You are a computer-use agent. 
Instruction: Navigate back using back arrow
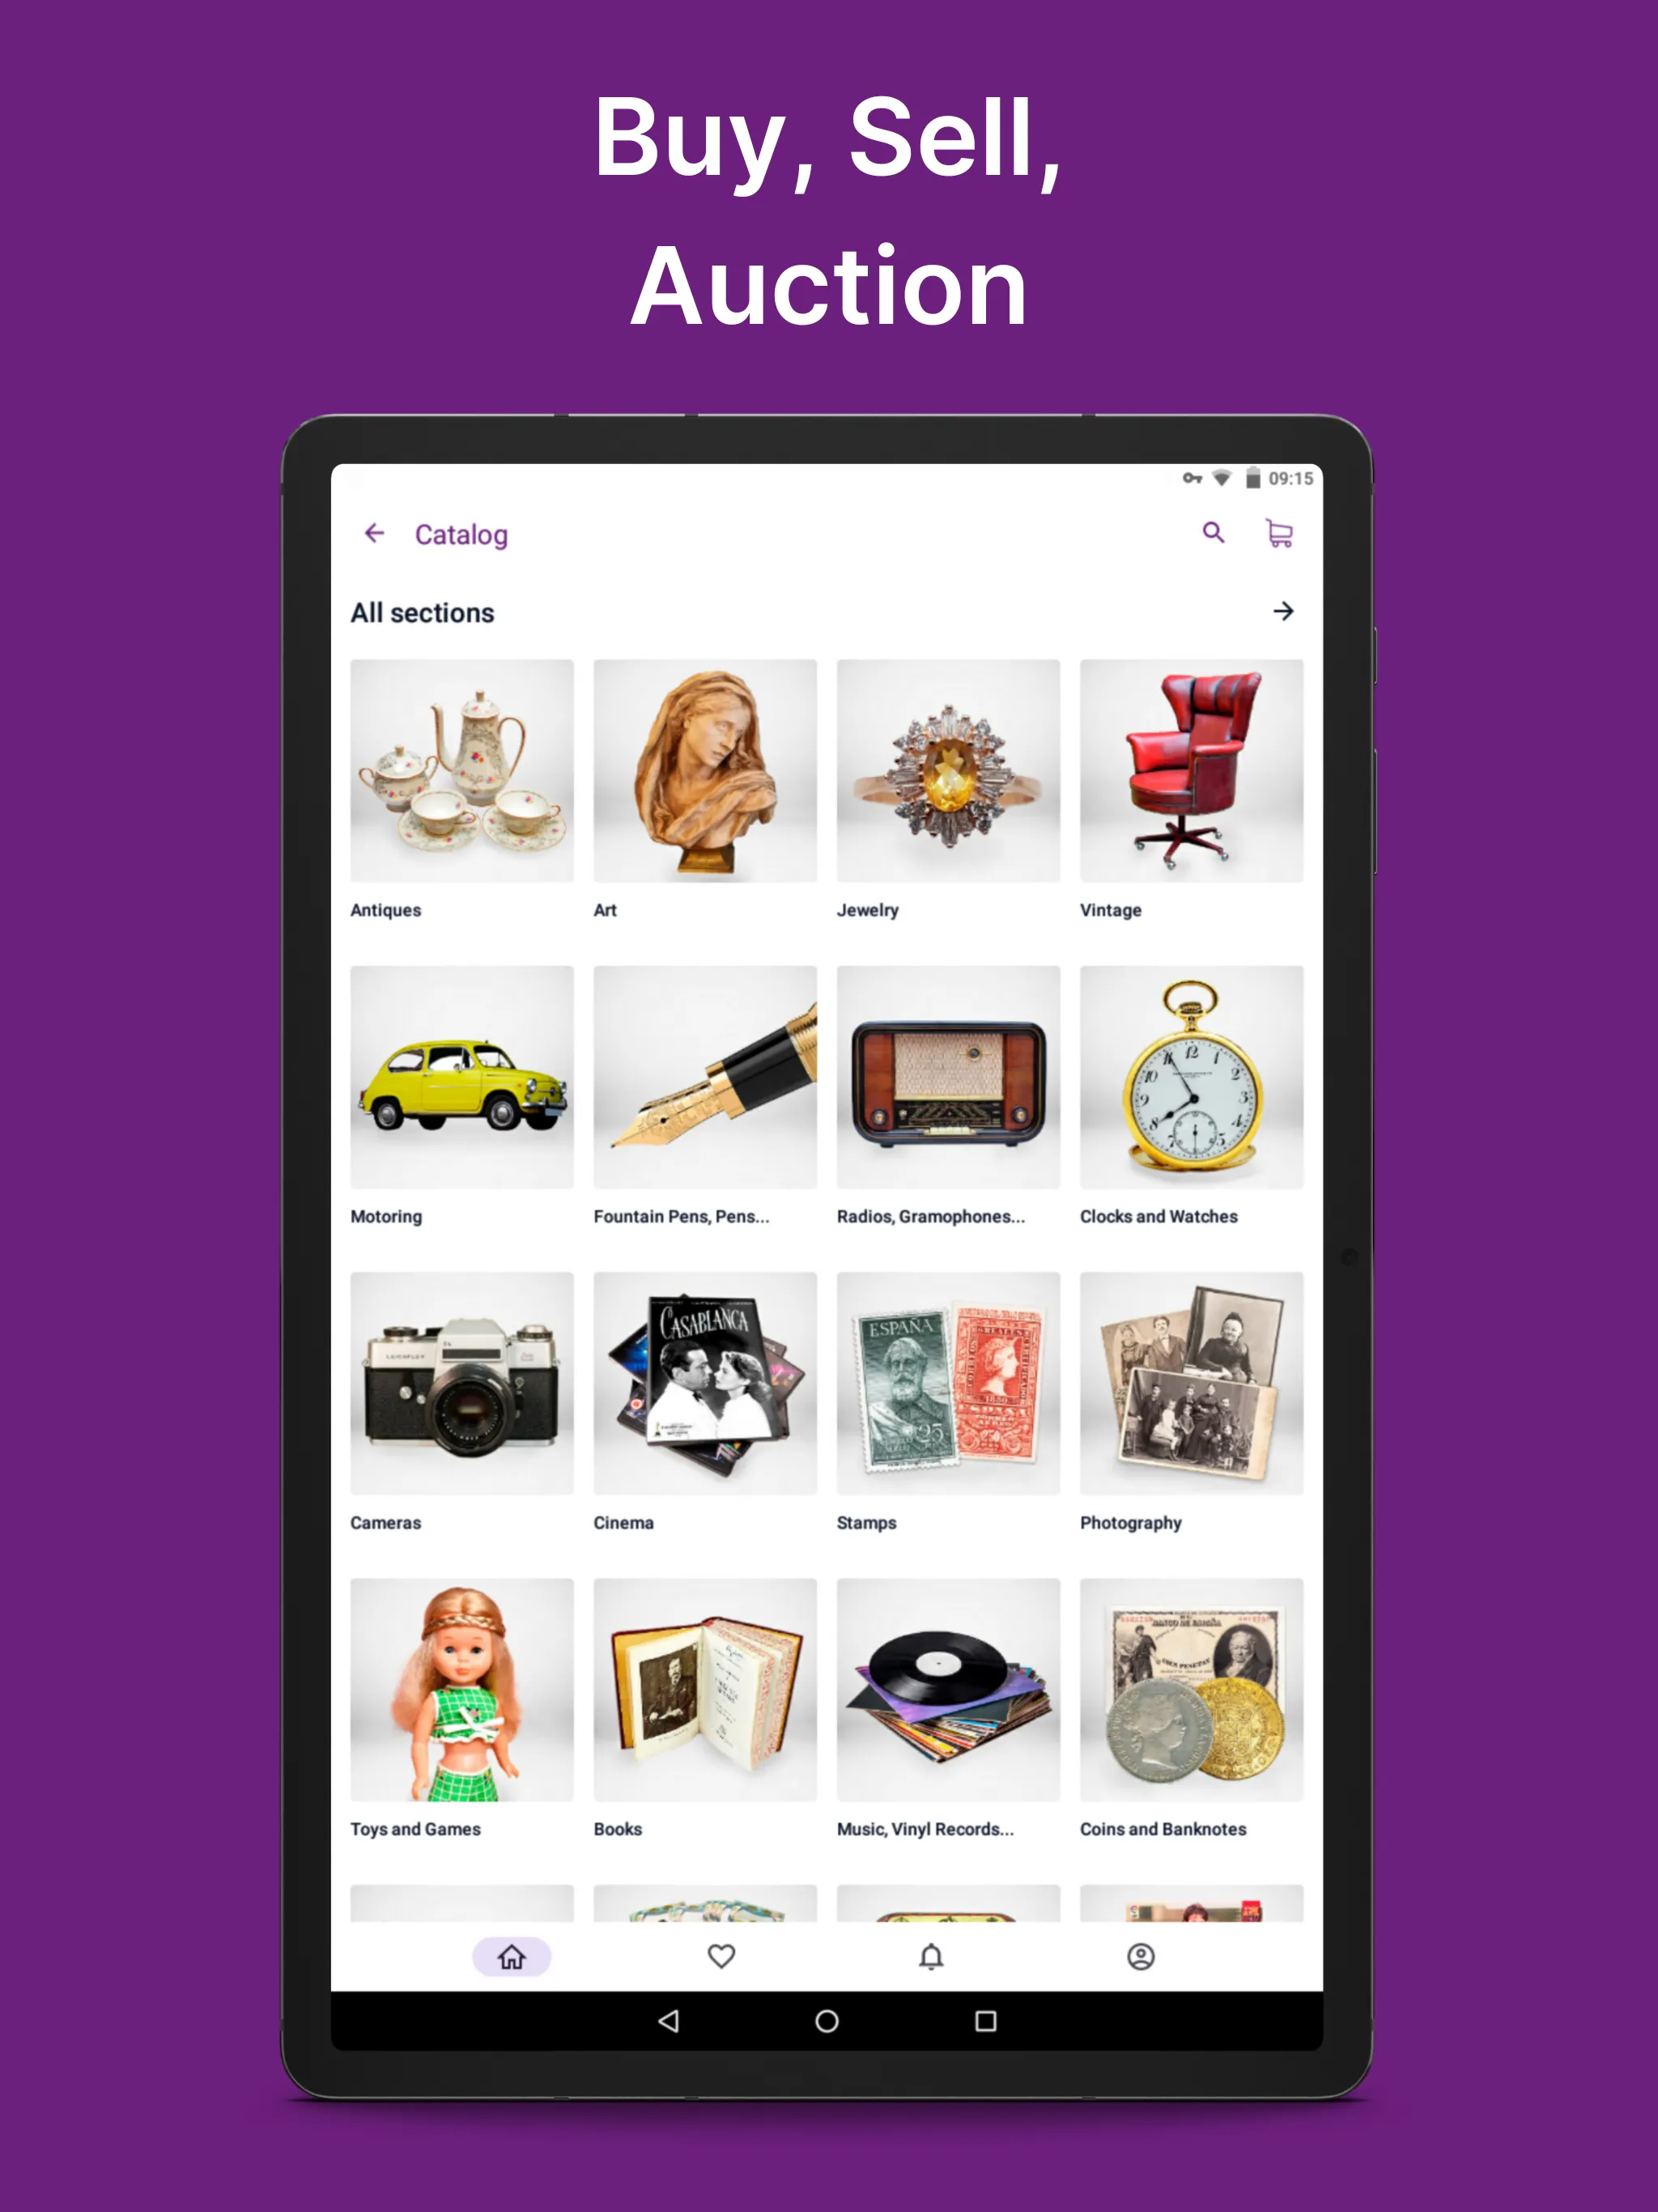[376, 533]
